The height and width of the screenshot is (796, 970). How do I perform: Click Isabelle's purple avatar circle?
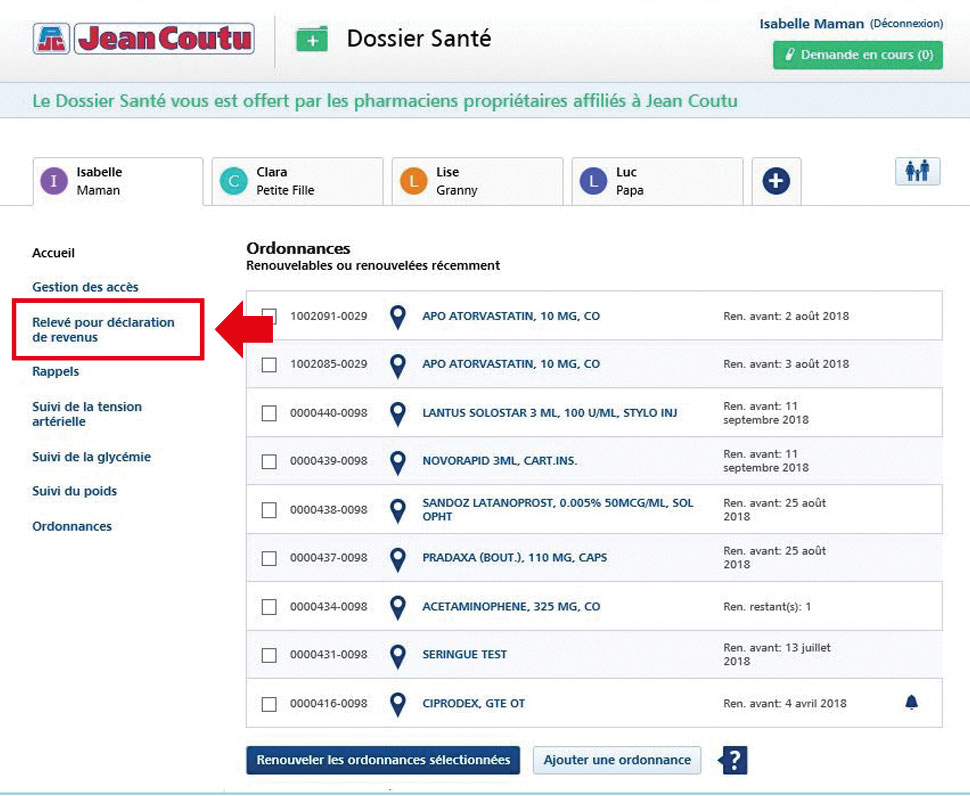click(x=54, y=181)
